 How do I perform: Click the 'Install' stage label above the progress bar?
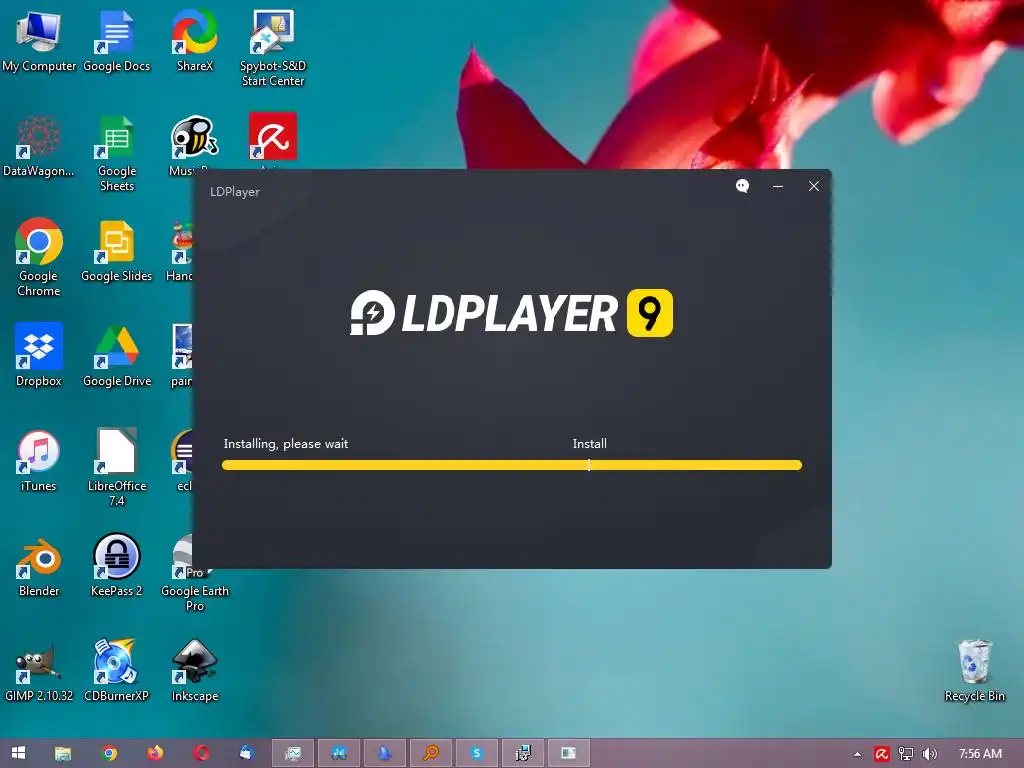[590, 443]
